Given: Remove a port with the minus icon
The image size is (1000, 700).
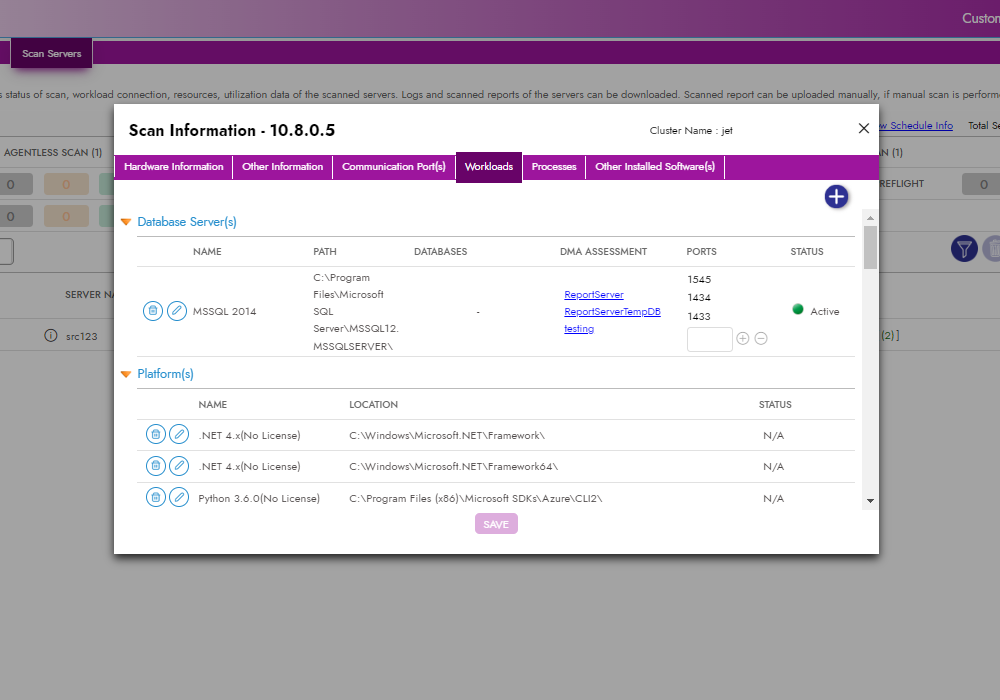Looking at the screenshot, I should click(761, 339).
